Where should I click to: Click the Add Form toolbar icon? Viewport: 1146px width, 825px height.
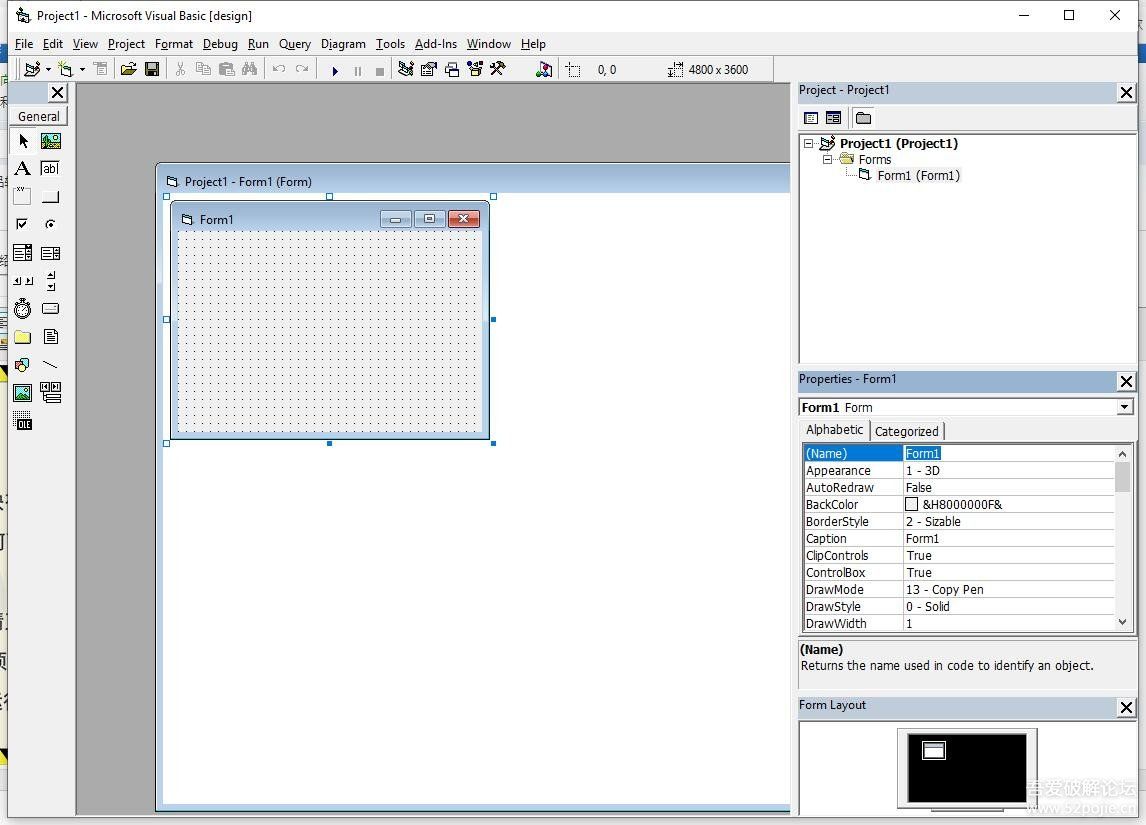click(66, 69)
